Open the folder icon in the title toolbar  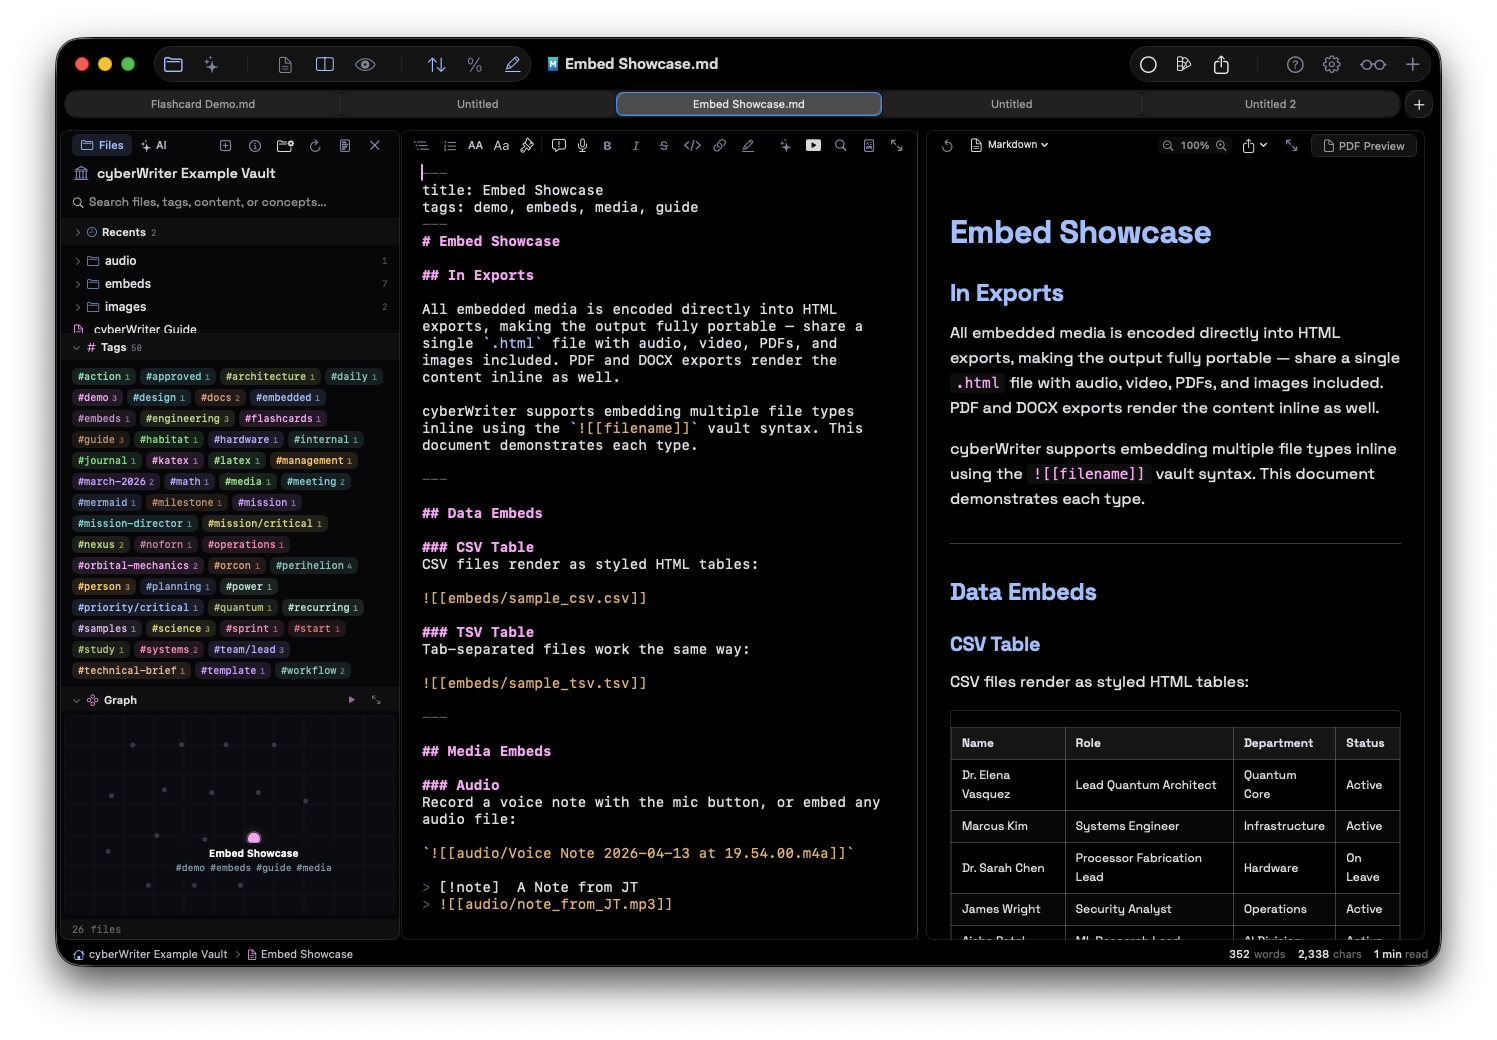[x=173, y=64]
